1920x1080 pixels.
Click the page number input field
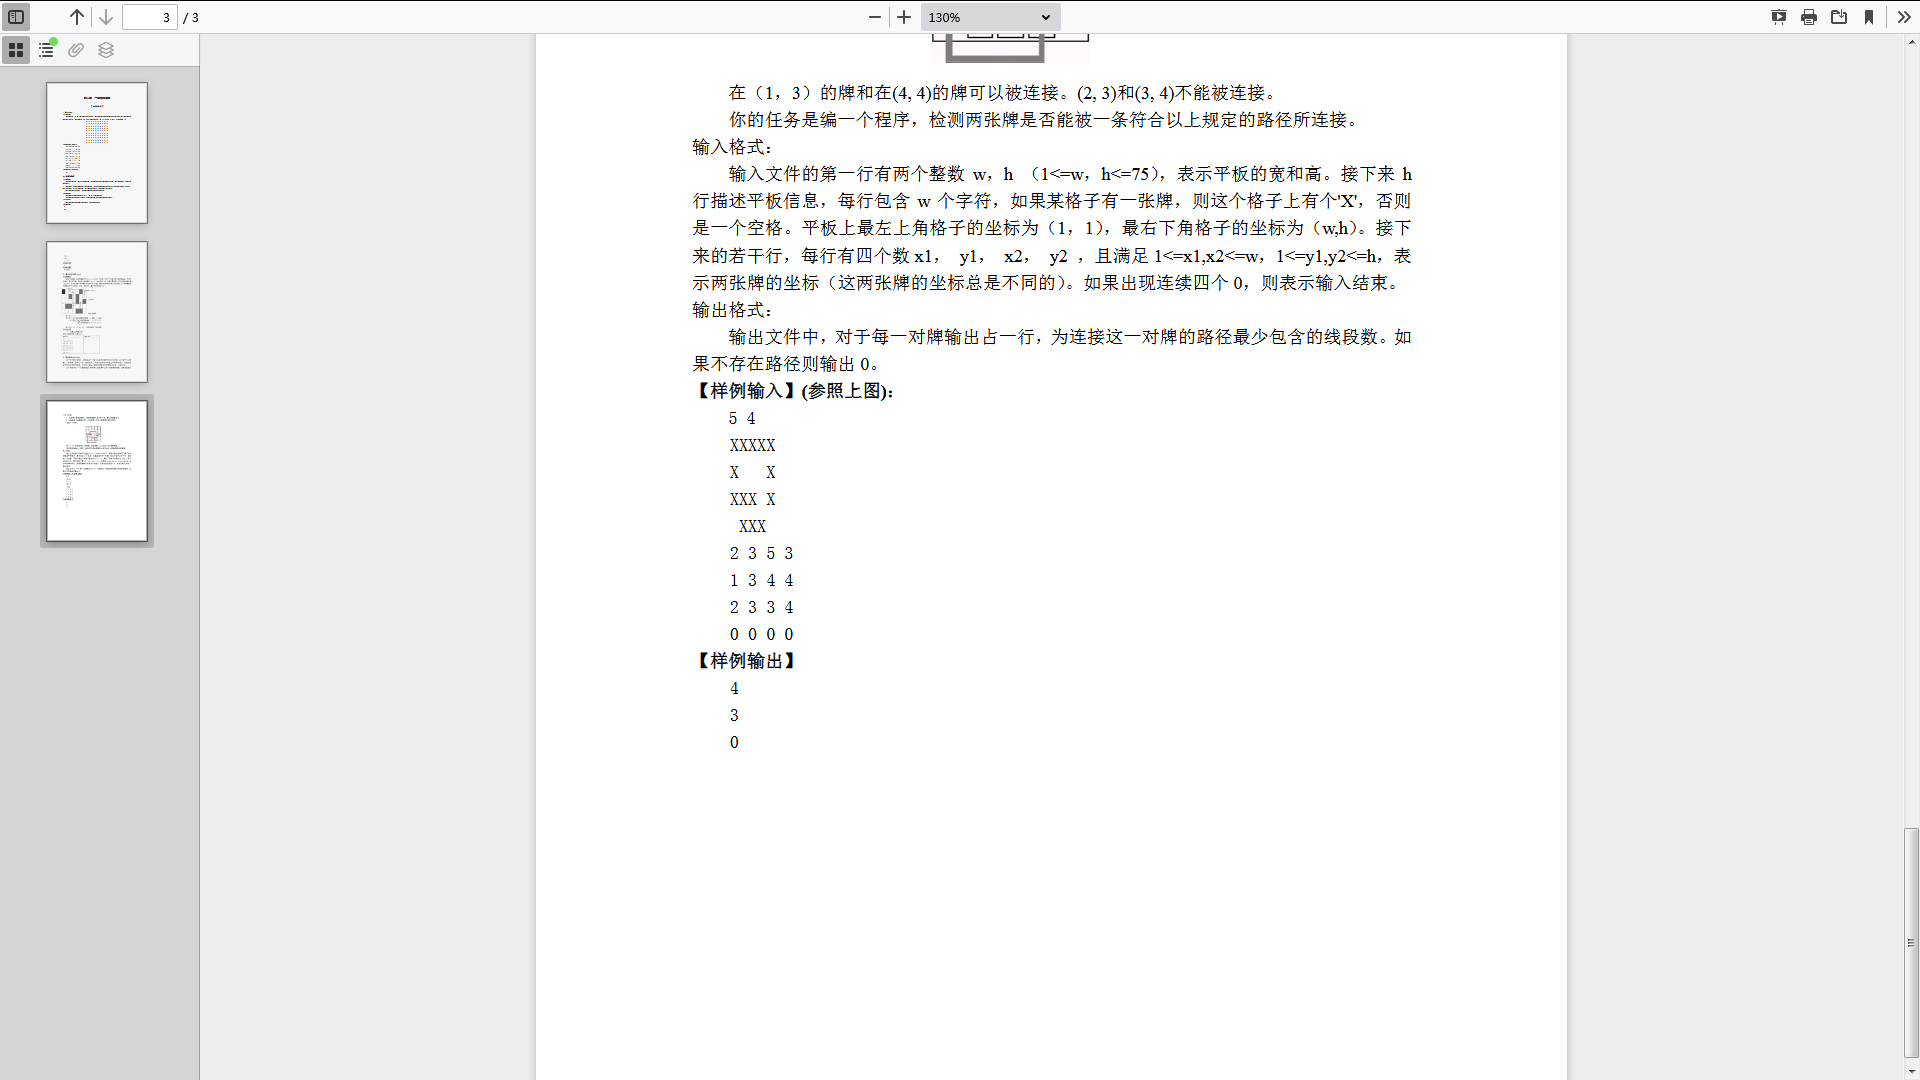[149, 17]
